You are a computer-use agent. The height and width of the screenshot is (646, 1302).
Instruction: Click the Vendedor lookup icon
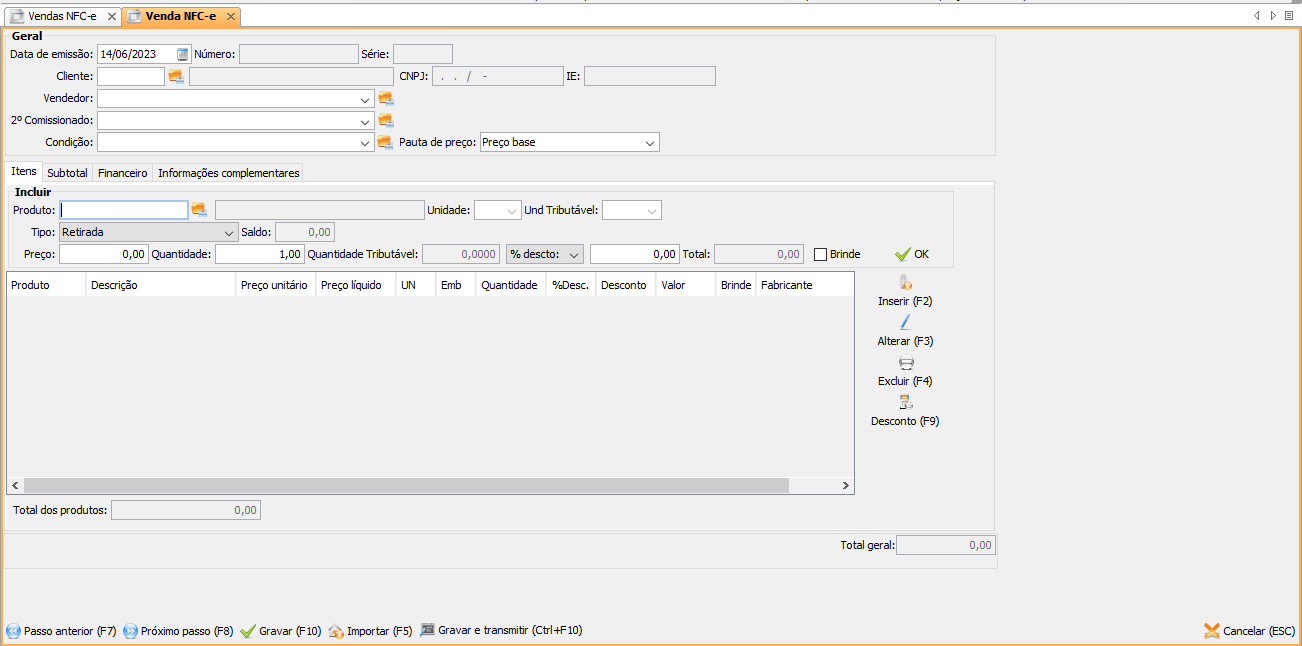point(386,99)
